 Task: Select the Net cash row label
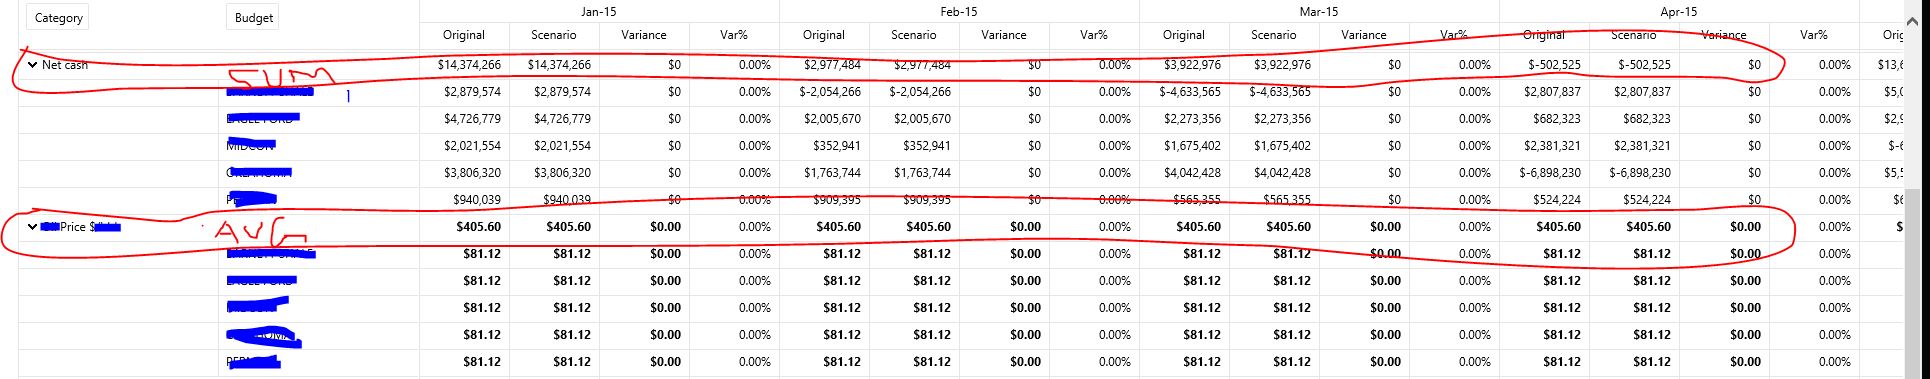[x=65, y=65]
